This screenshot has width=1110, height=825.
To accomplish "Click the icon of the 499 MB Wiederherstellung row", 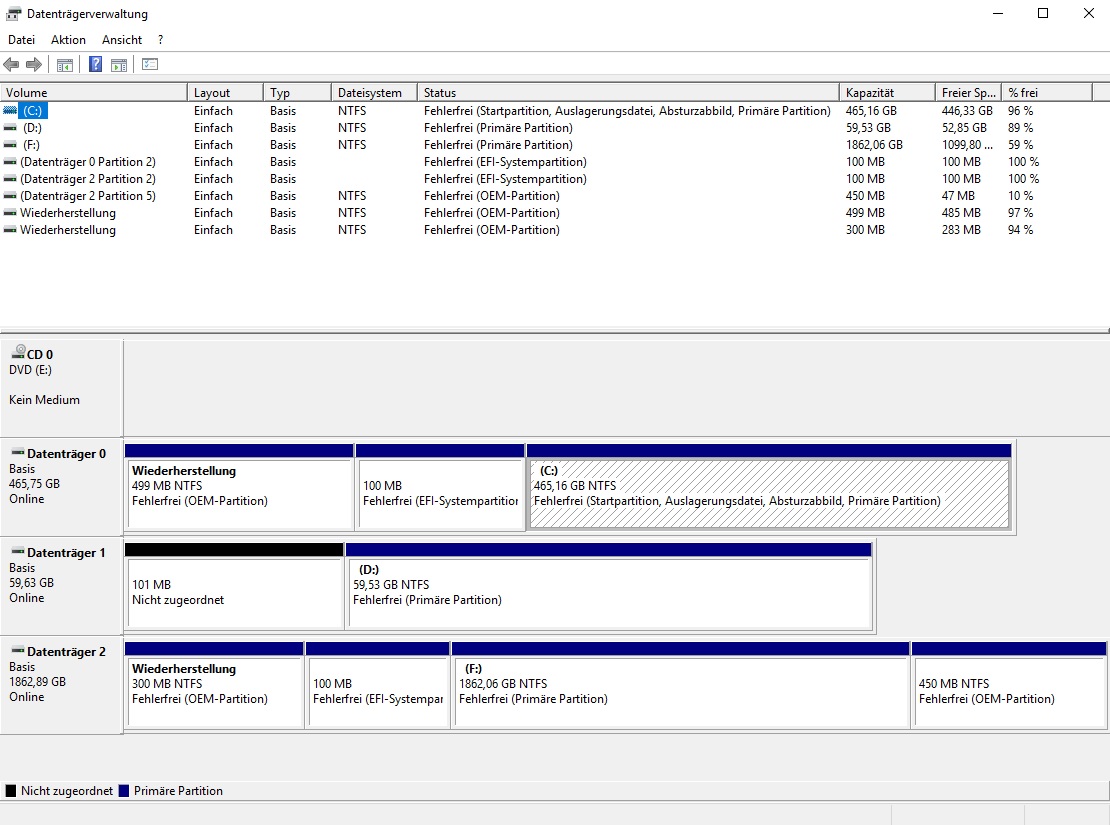I will tap(10, 212).
